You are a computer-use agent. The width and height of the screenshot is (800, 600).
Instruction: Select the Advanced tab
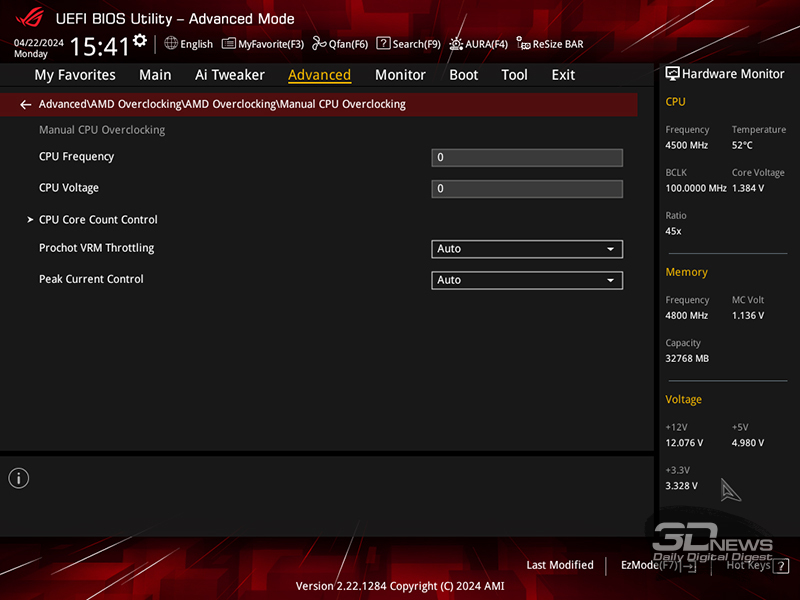(x=319, y=75)
